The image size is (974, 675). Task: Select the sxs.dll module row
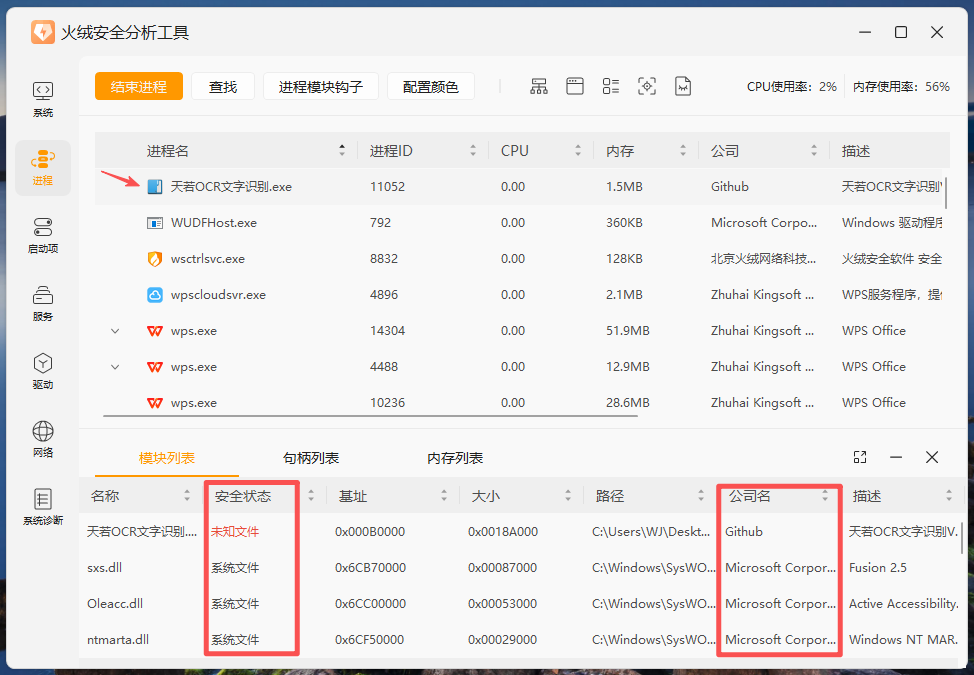pos(522,568)
